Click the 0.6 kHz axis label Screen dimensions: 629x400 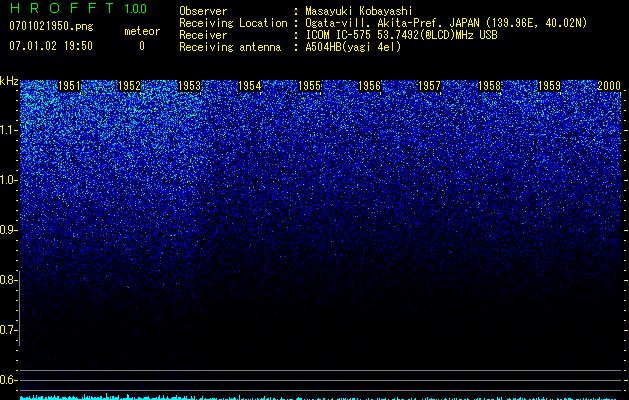(x=8, y=380)
